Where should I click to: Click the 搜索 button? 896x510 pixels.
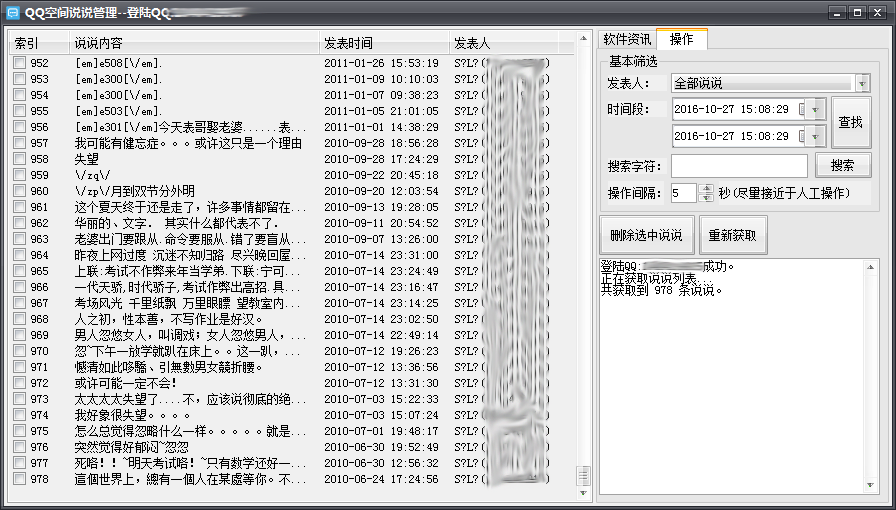tap(843, 165)
